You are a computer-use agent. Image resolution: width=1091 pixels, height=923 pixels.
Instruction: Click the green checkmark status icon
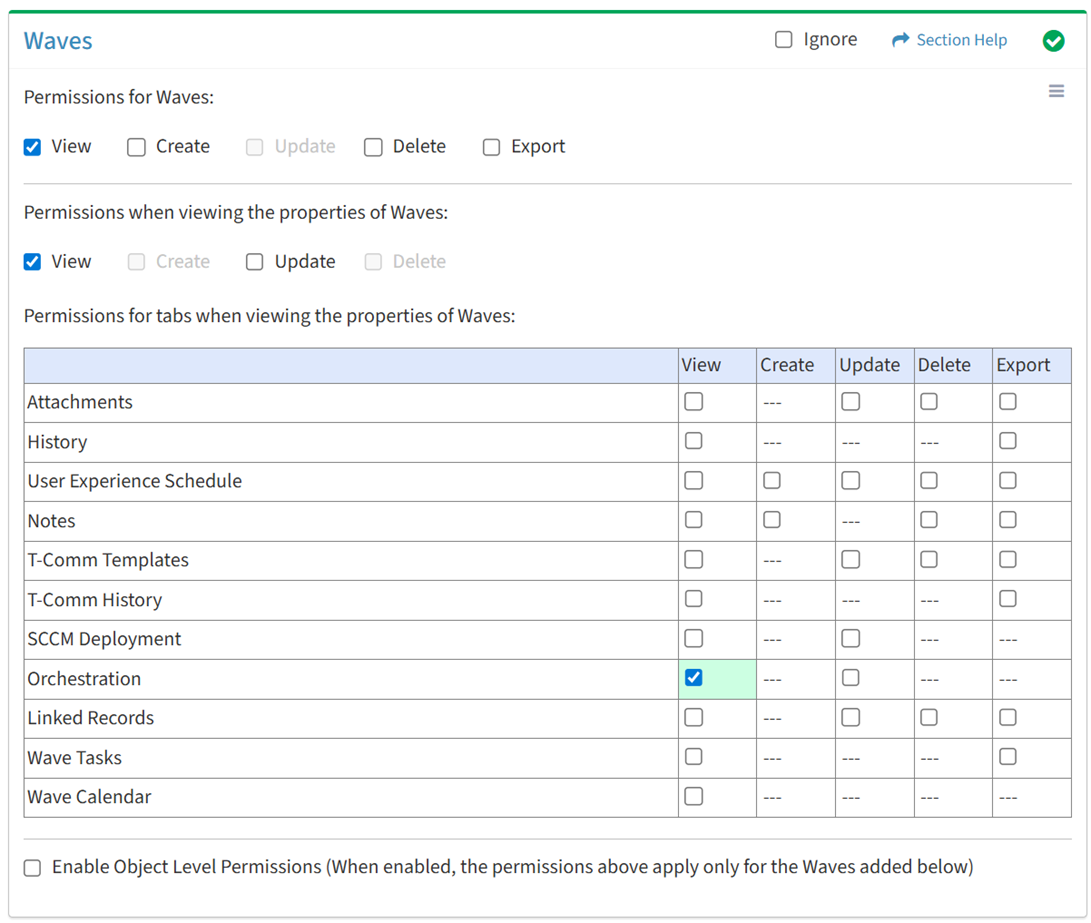[1053, 40]
